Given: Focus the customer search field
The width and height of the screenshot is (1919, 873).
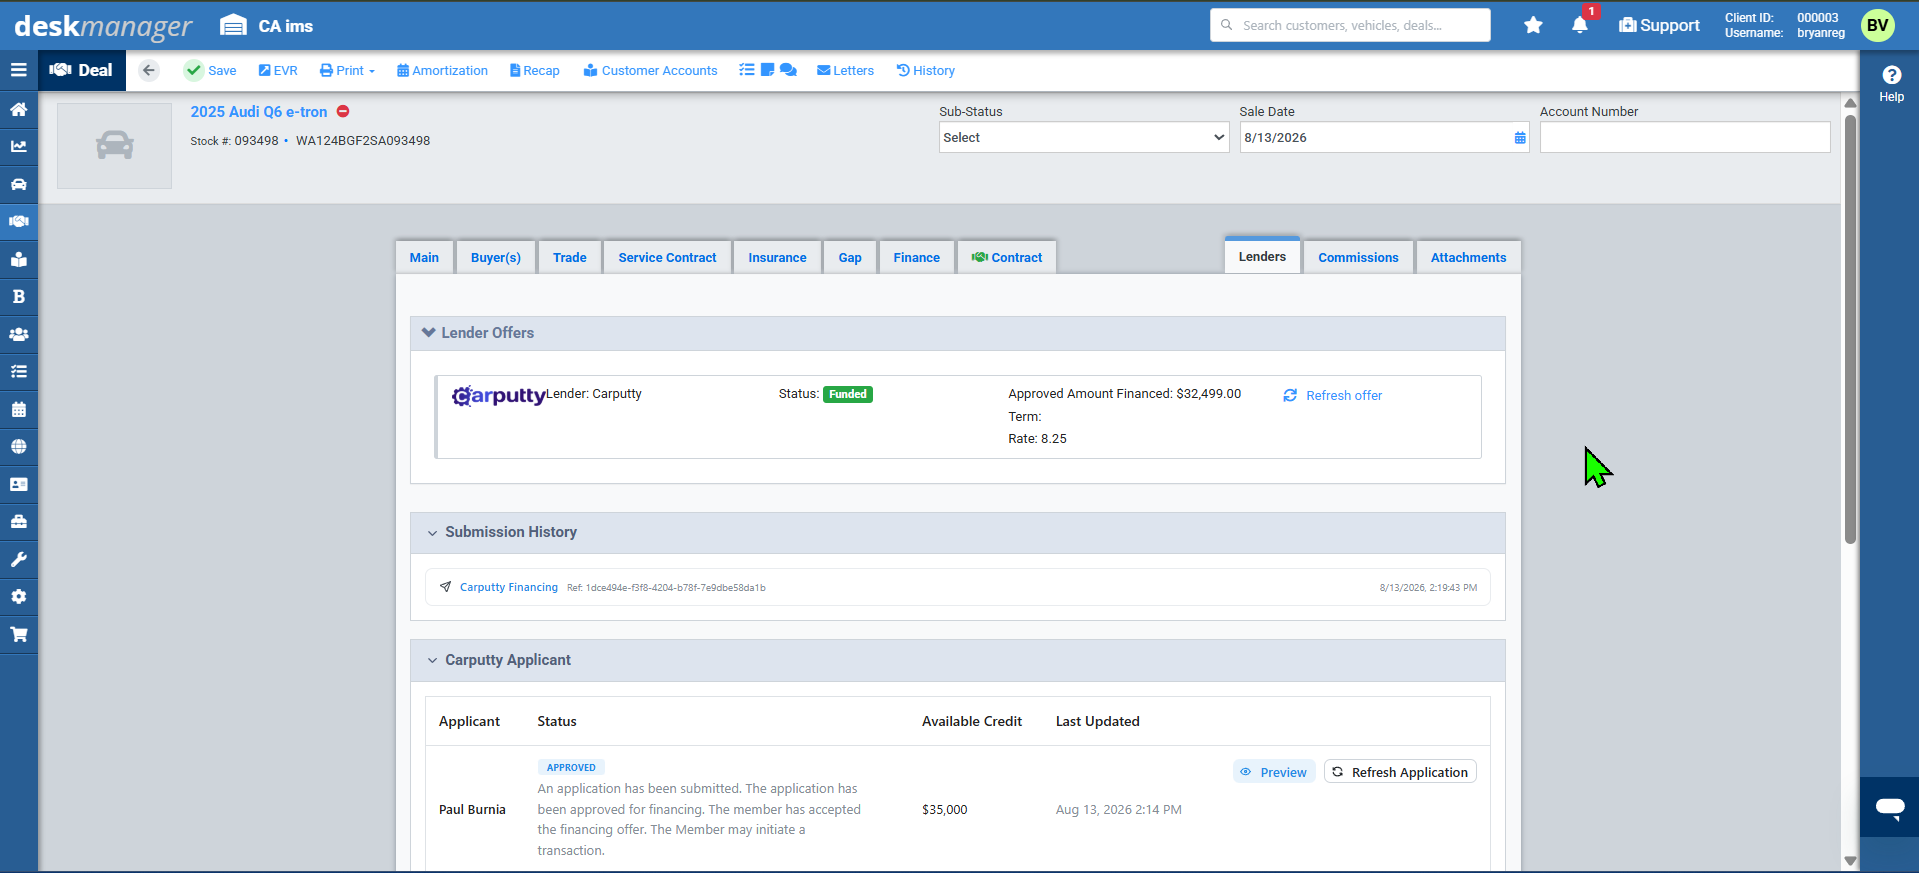Looking at the screenshot, I should [1350, 25].
